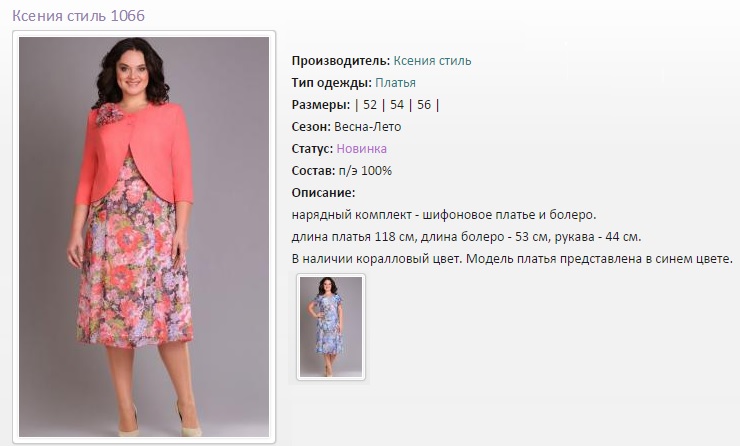Click the 'Тип одежды:' label
The image size is (740, 446).
332,83
